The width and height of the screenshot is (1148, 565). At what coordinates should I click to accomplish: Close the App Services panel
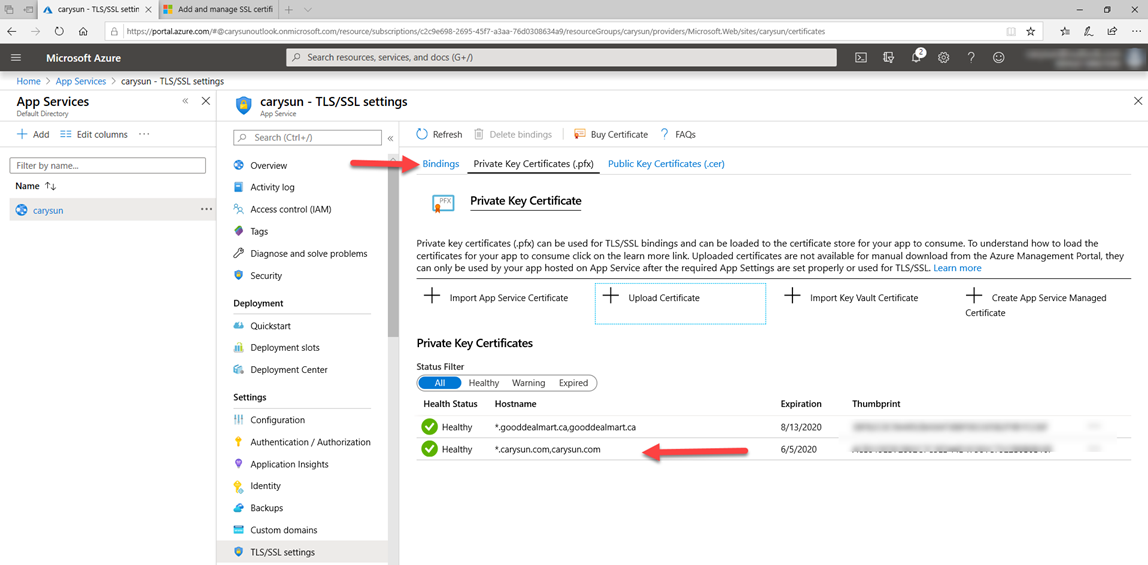point(206,101)
